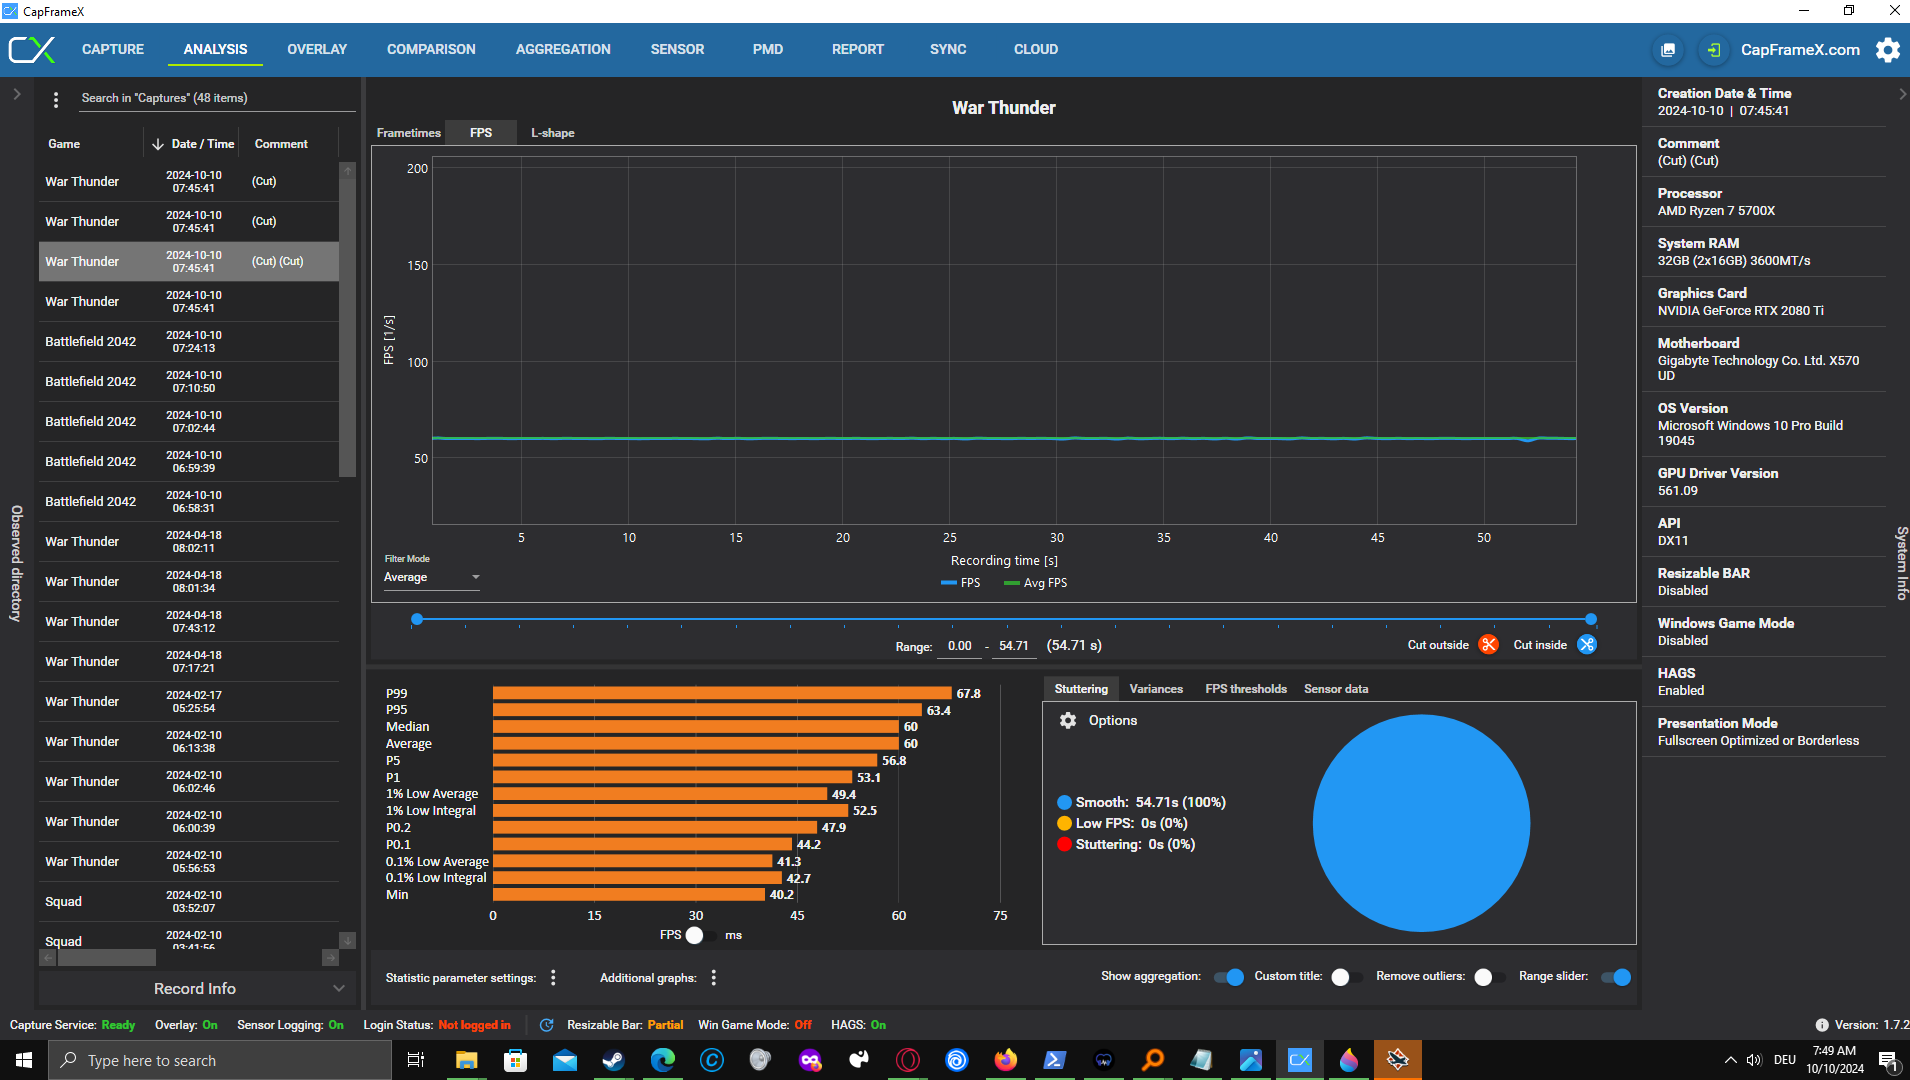Open the AGGREGATION tab
Screen dimensions: 1910x1080
tap(563, 50)
